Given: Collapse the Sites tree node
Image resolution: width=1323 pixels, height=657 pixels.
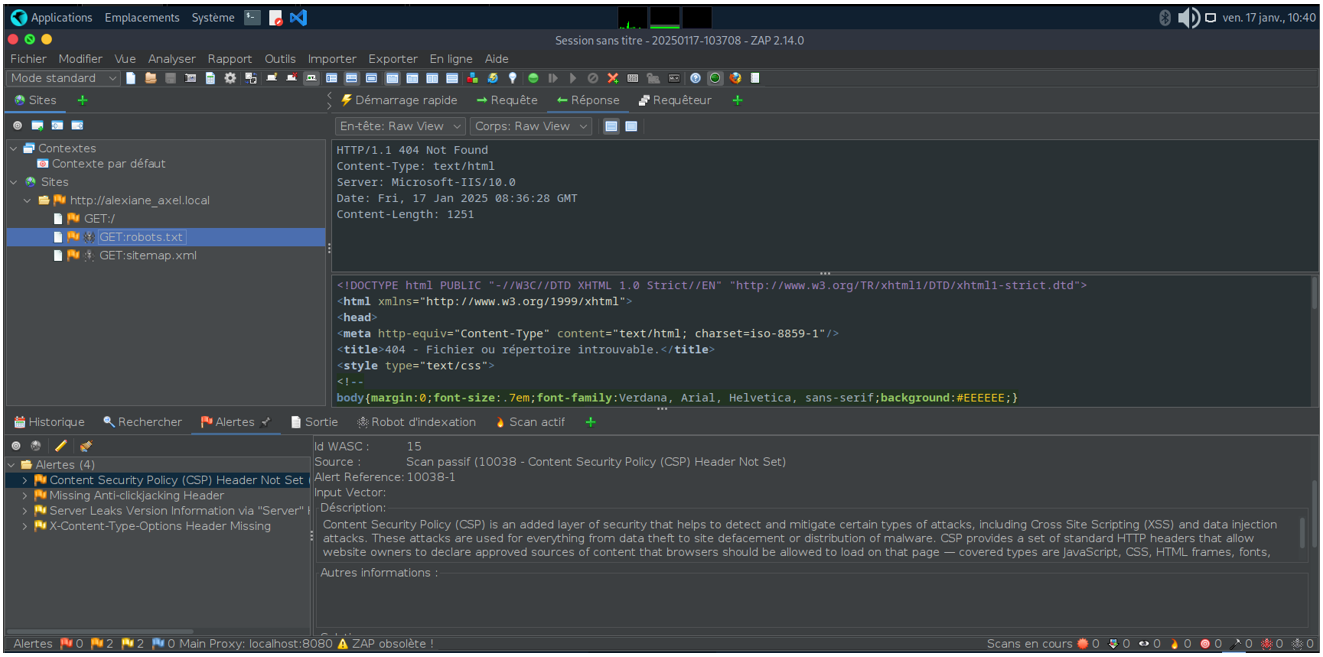Looking at the screenshot, I should (14, 182).
